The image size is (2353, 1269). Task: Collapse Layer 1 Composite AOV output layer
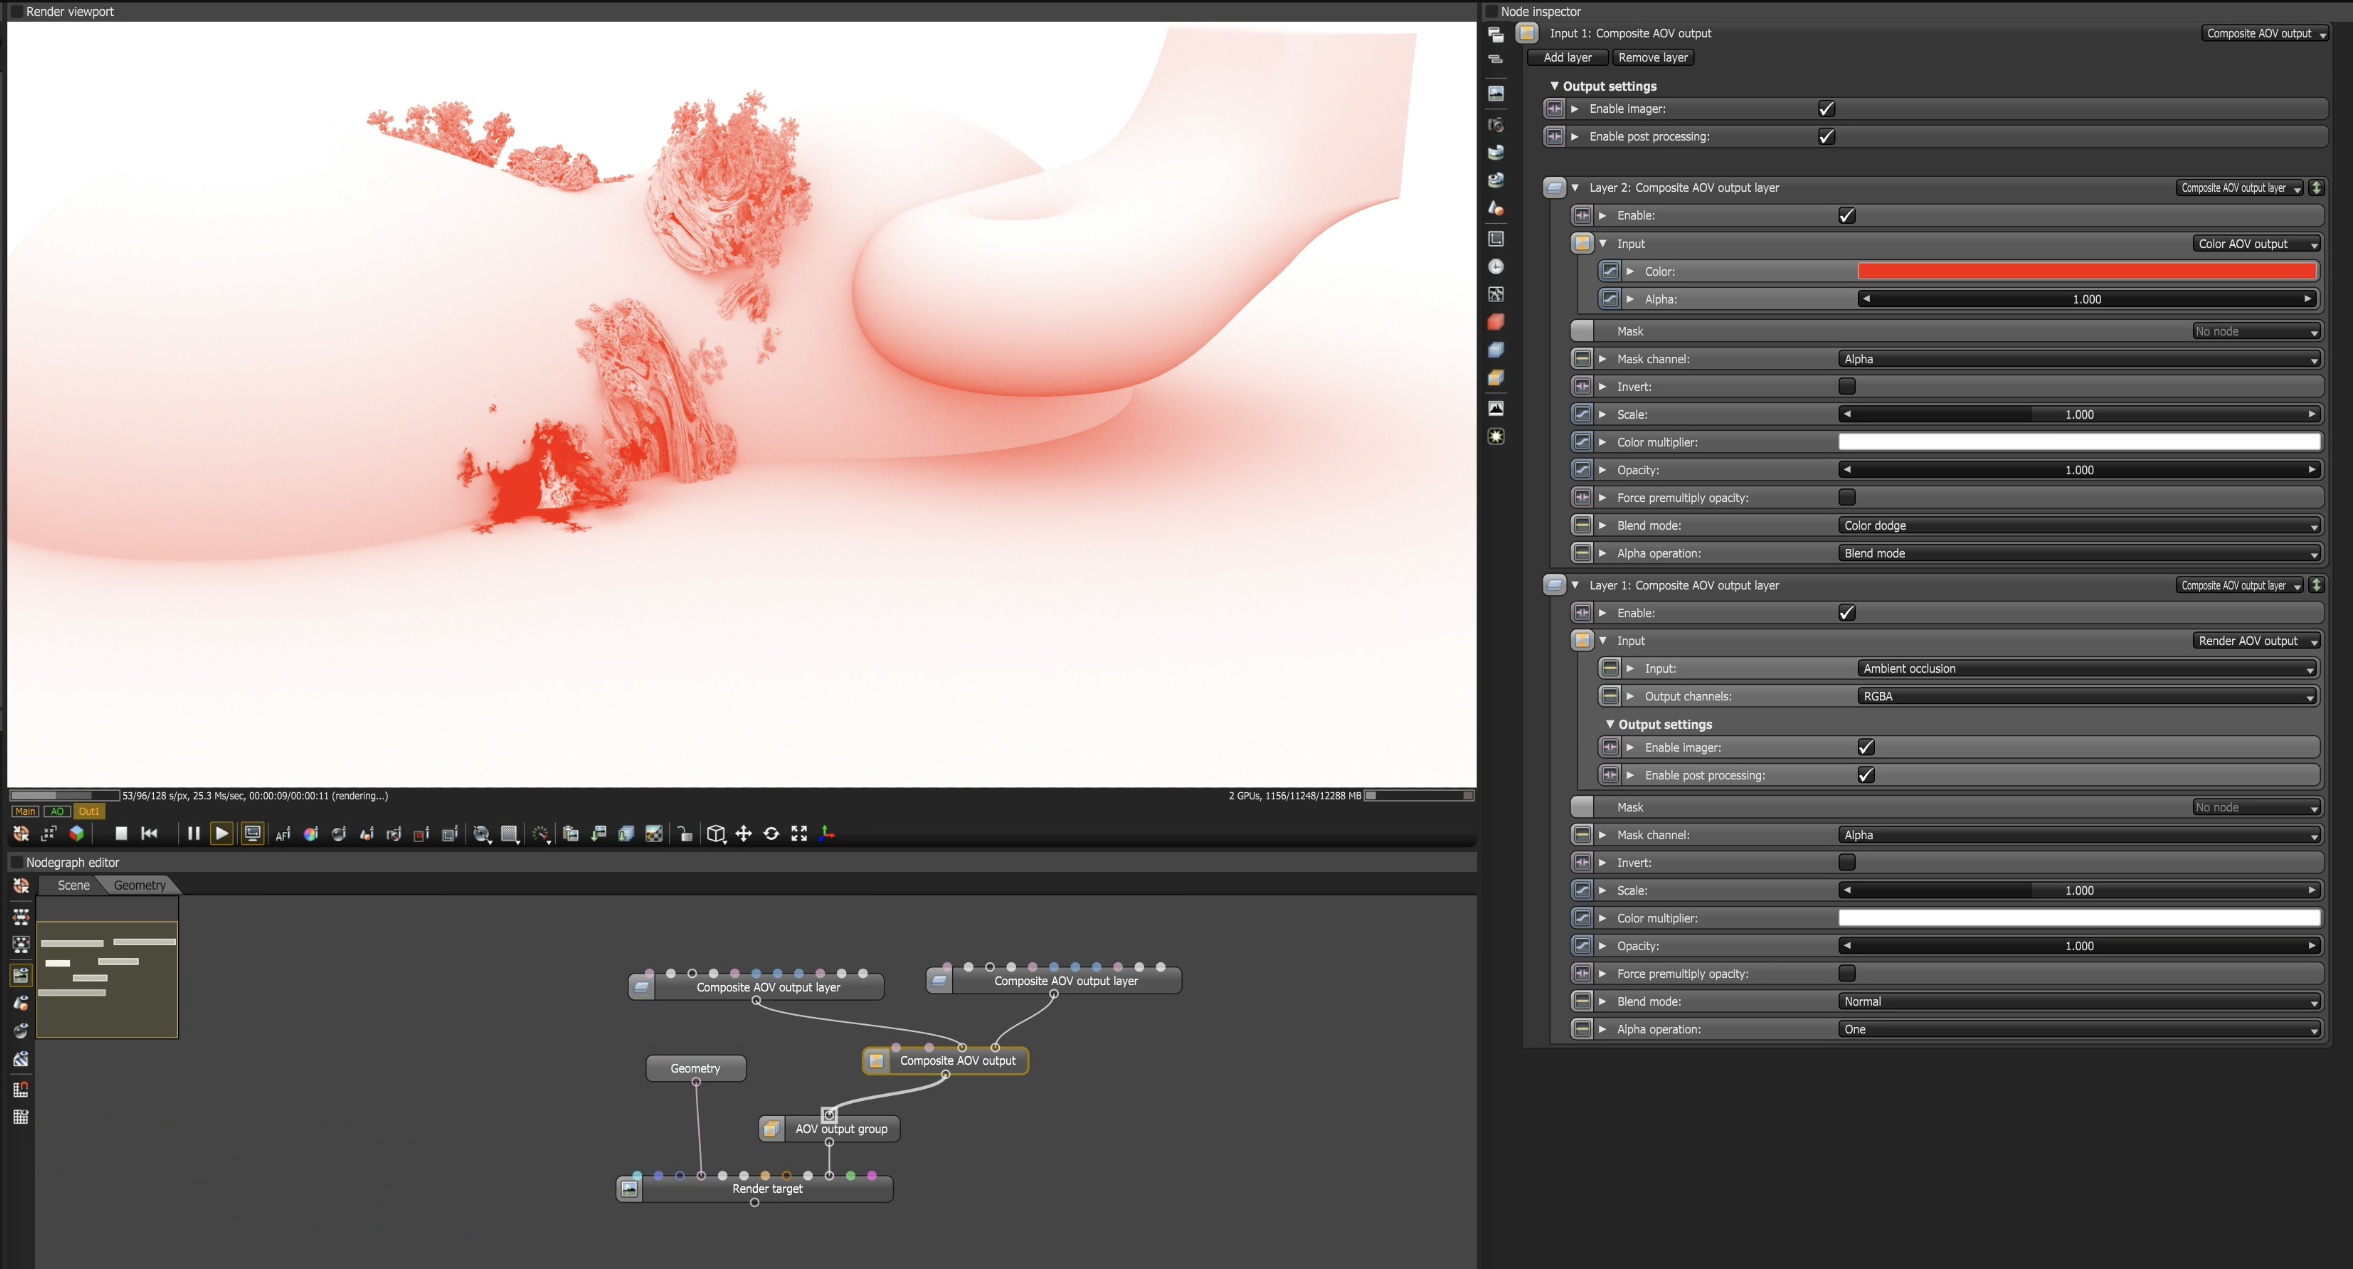coord(1576,585)
